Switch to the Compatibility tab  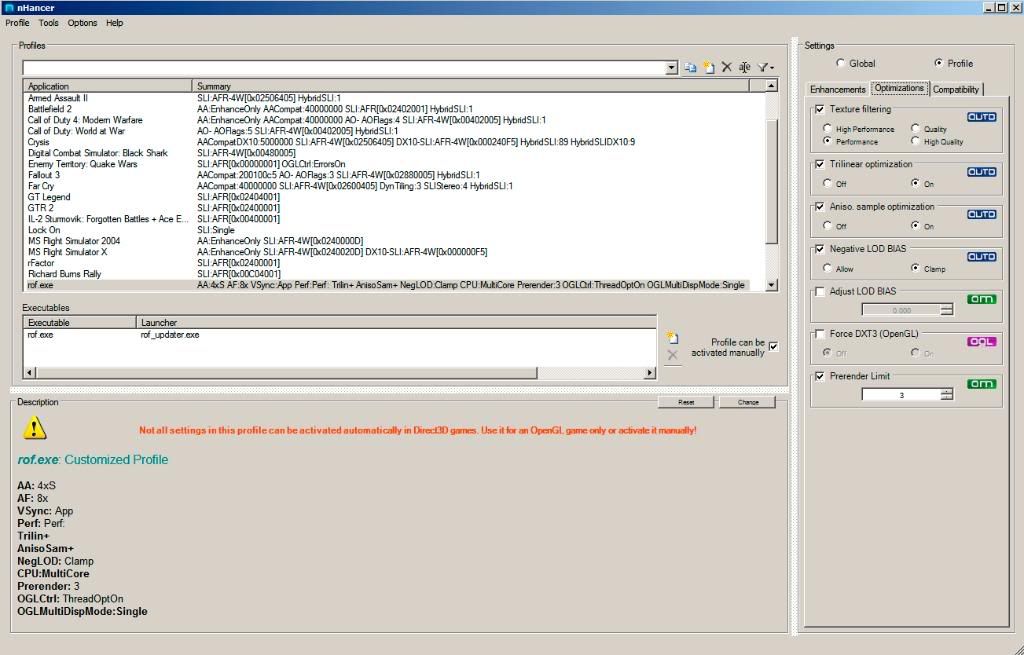click(x=955, y=89)
